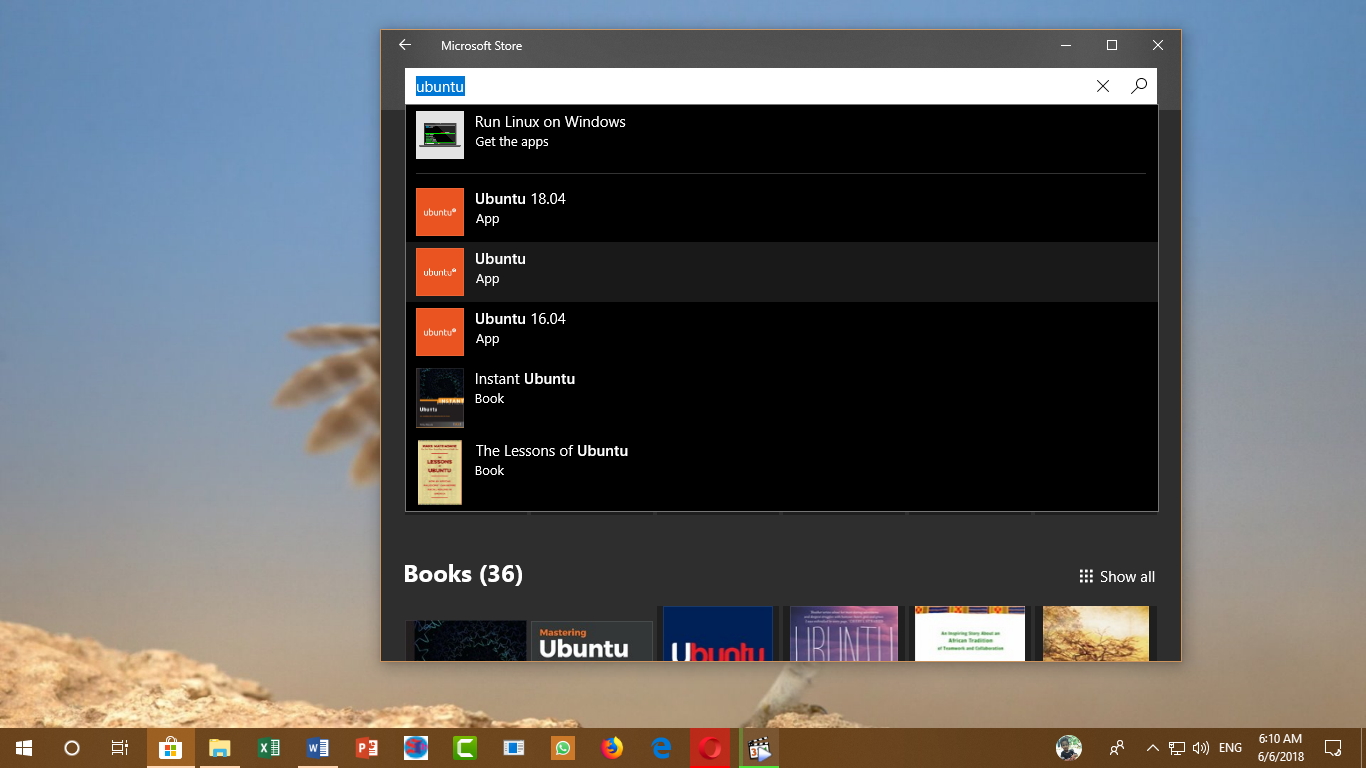Show all 36 Ubuntu books
The height and width of the screenshot is (768, 1366).
pyautogui.click(x=1127, y=576)
